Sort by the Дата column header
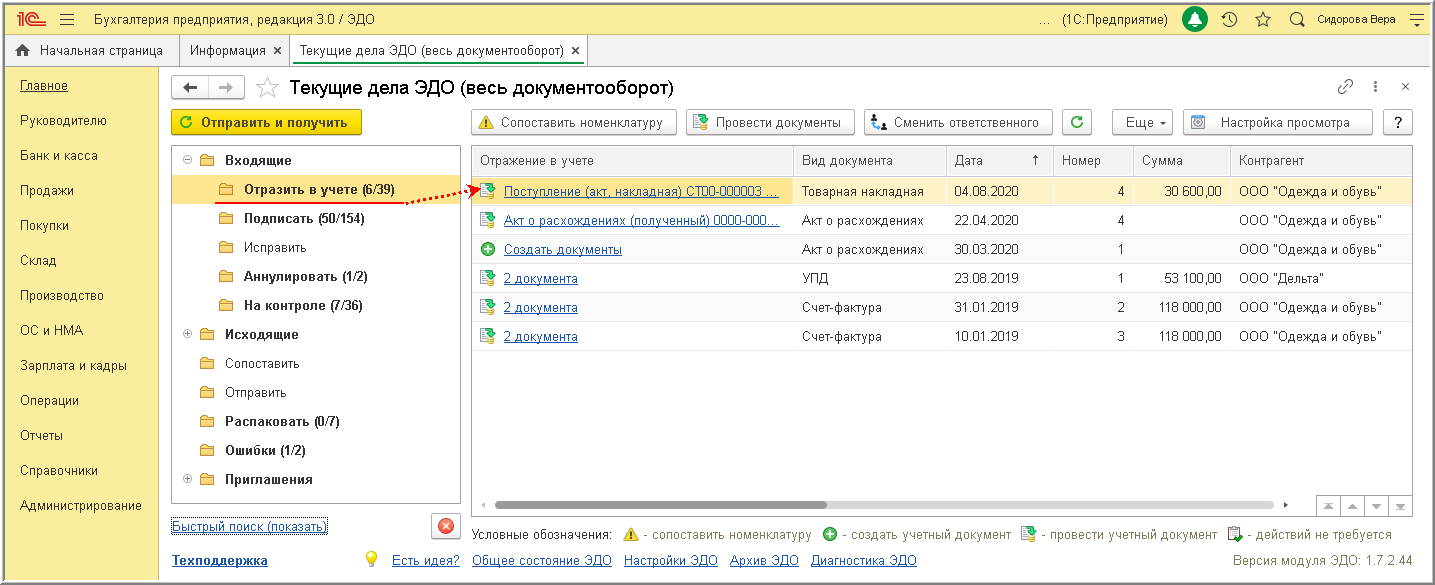Screen dimensions: 1435x585 [x=967, y=160]
